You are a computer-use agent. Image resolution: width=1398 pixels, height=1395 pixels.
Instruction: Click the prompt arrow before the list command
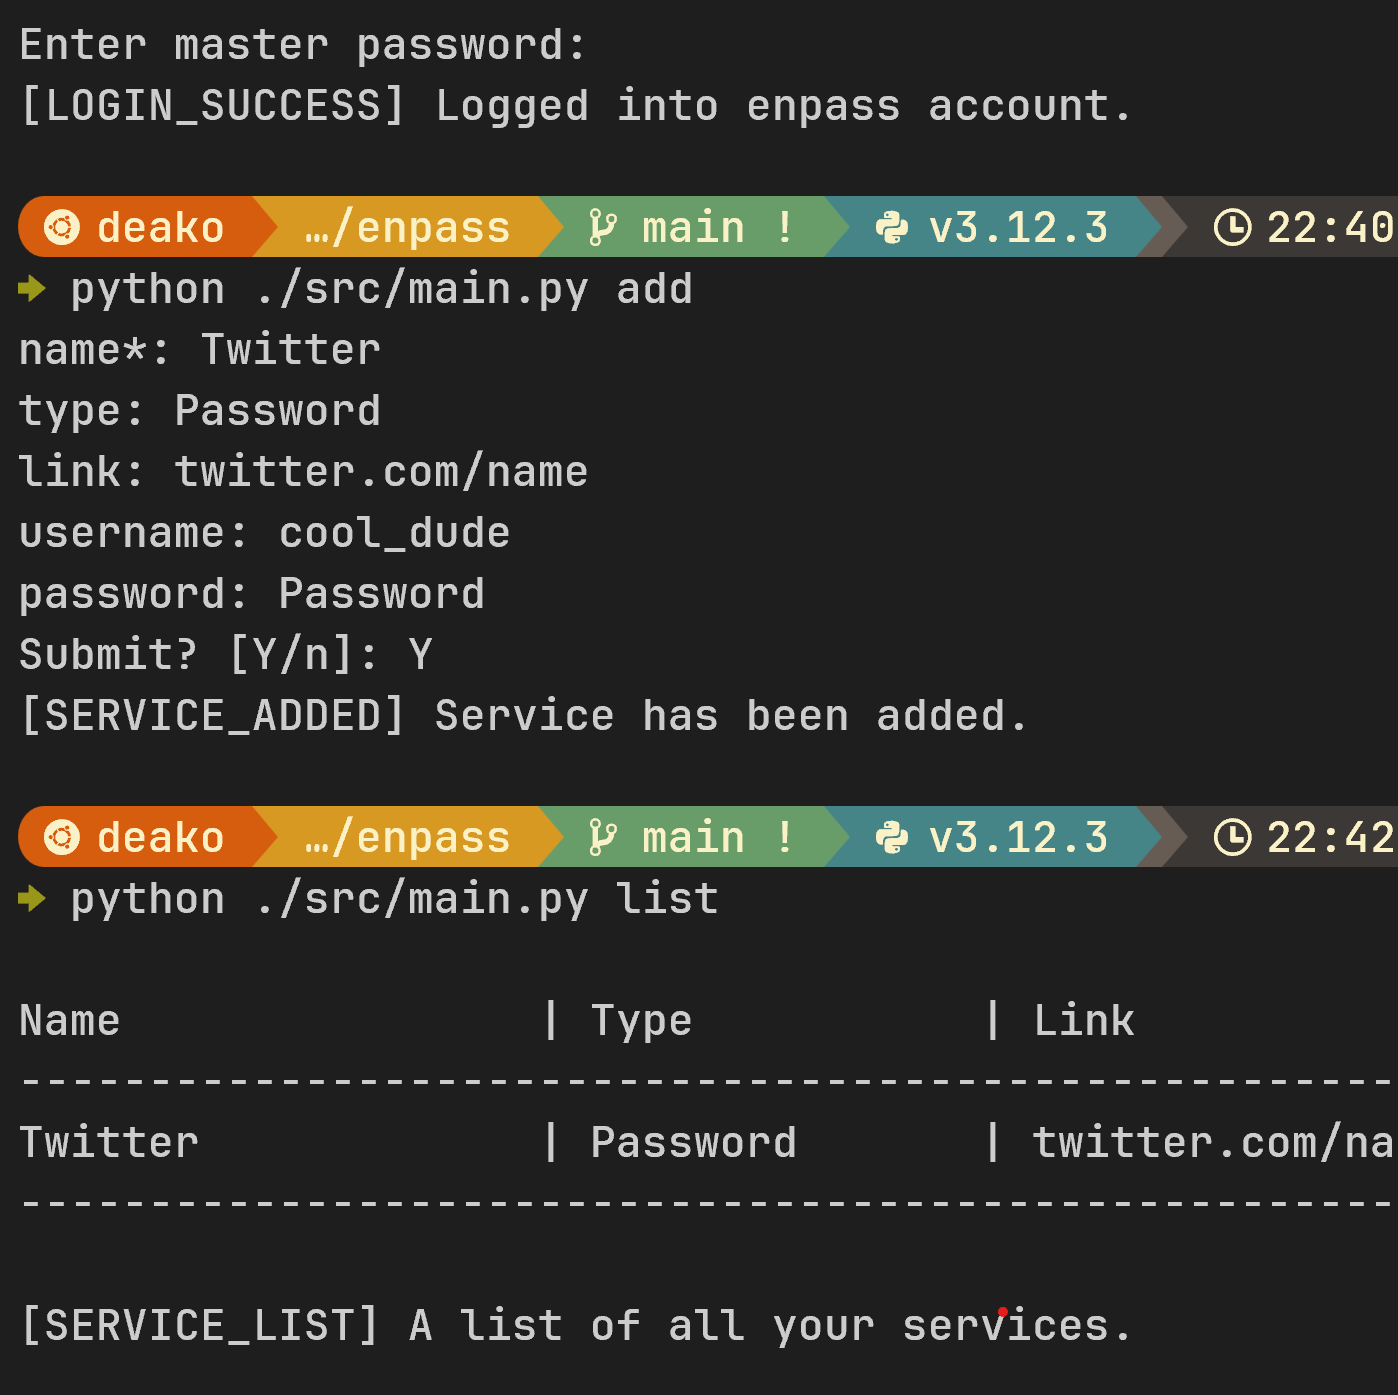coord(32,899)
